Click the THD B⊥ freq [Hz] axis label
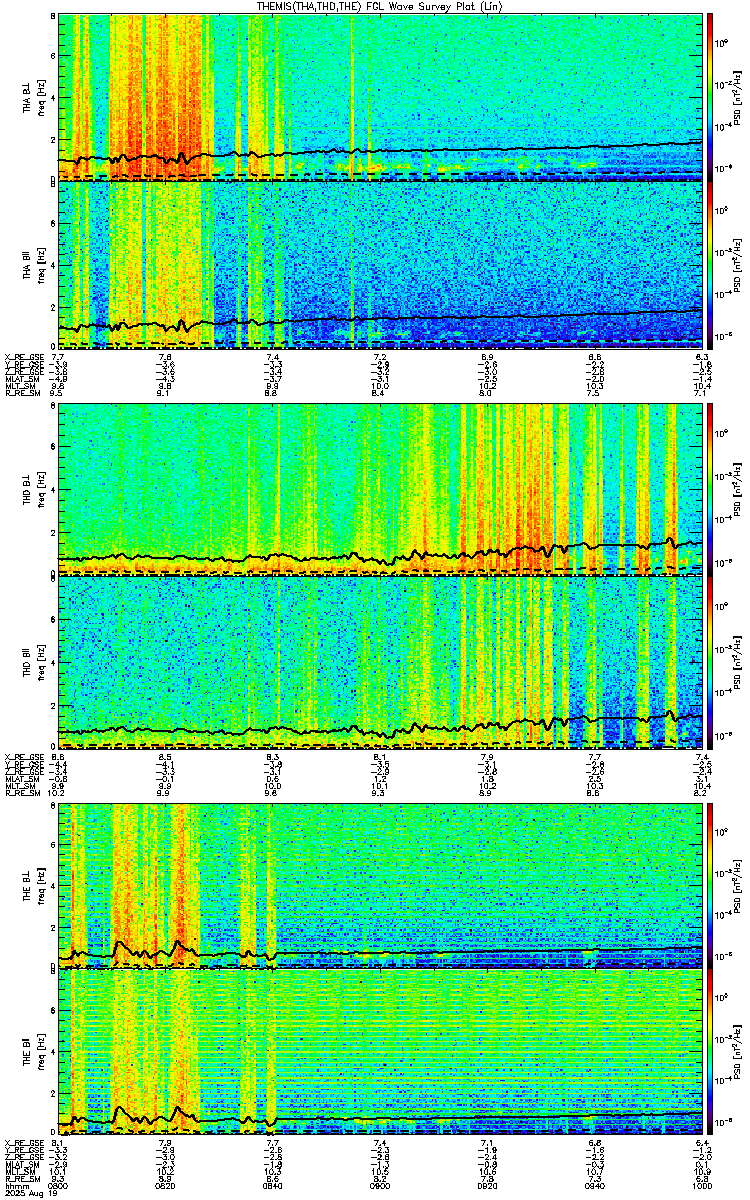Viewport: 750px width, 1200px height. point(39,490)
